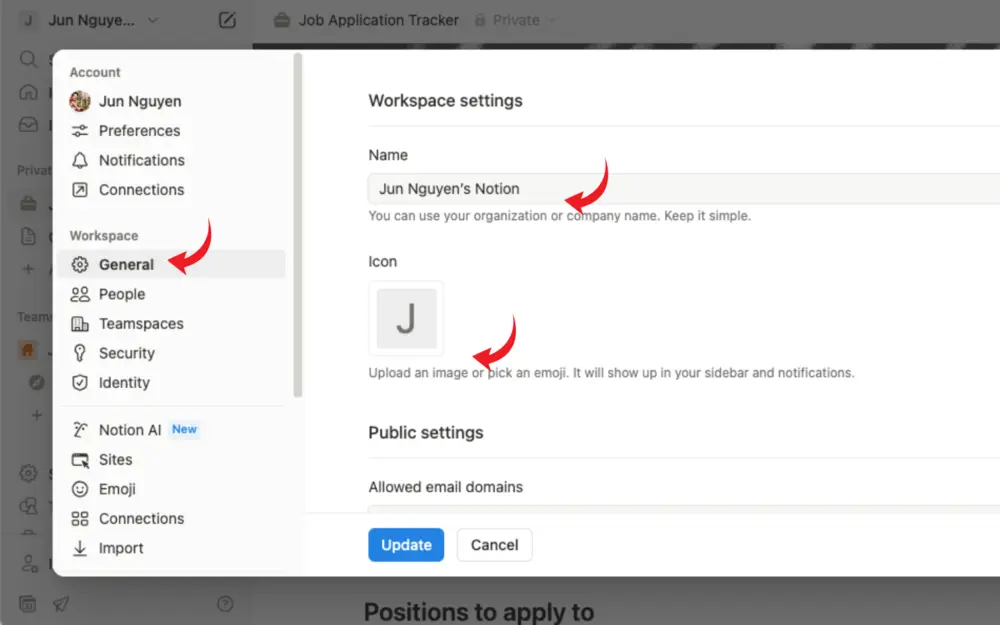Open Preferences in settings sidebar
This screenshot has height=625, width=1000.
tap(171, 131)
